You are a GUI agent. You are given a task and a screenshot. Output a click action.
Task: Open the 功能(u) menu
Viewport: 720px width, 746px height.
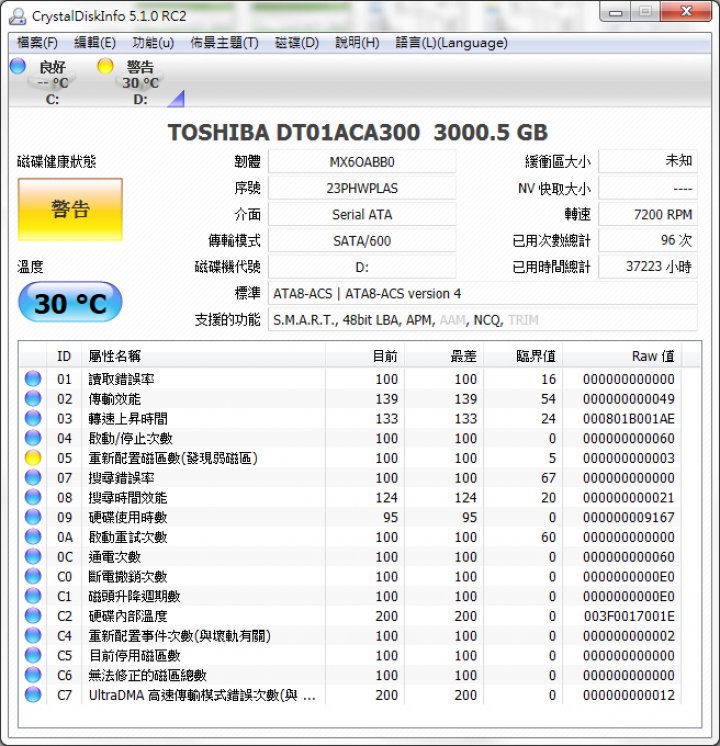[153, 43]
